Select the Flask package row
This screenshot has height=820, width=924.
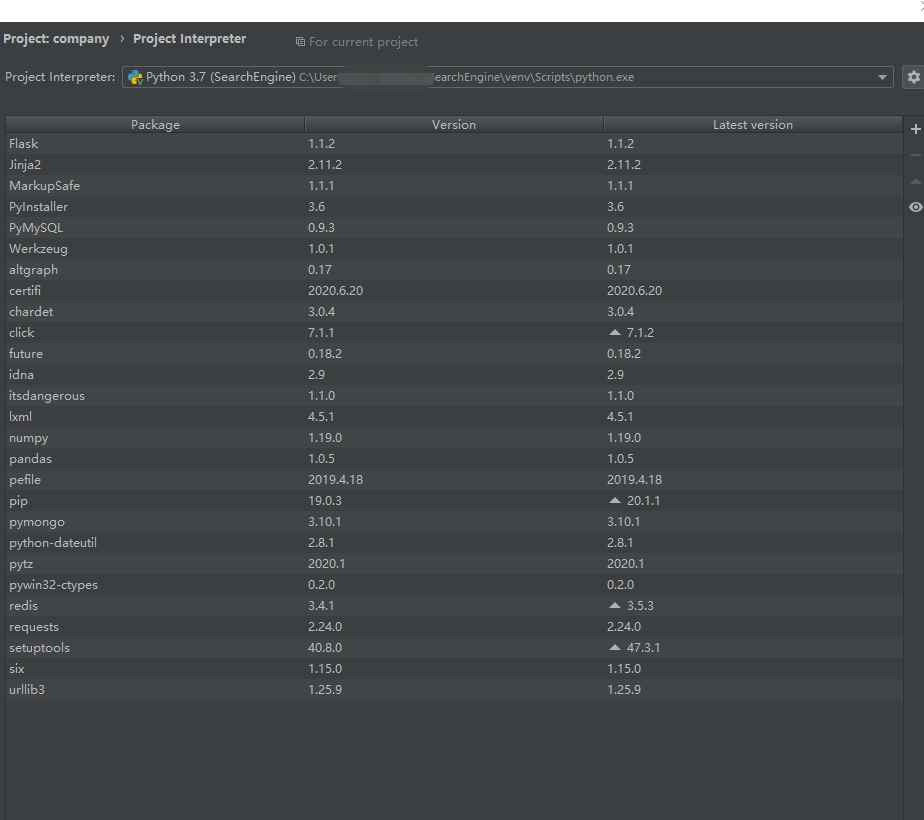(454, 144)
